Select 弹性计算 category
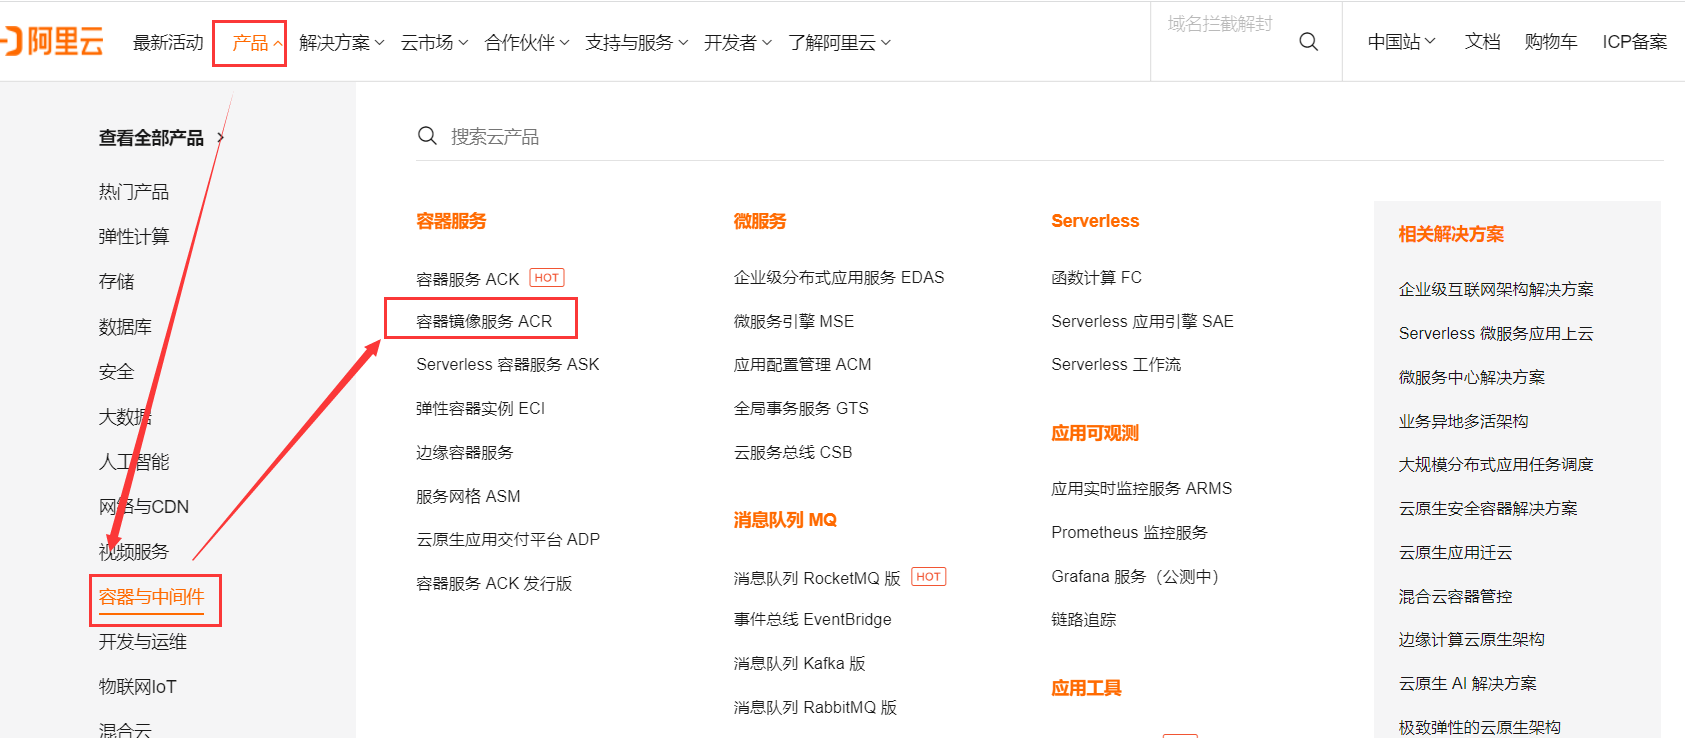This screenshot has width=1685, height=738. [134, 237]
